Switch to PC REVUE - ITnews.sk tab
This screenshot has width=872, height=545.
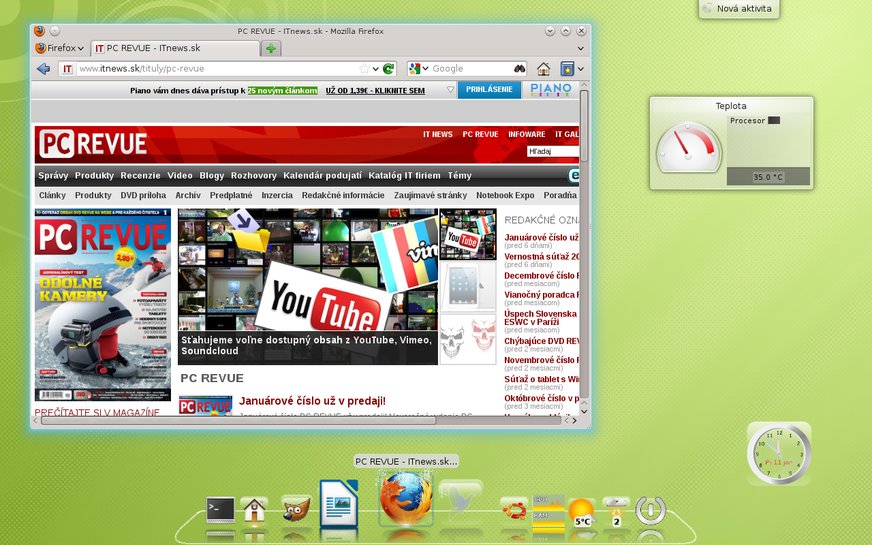[175, 48]
